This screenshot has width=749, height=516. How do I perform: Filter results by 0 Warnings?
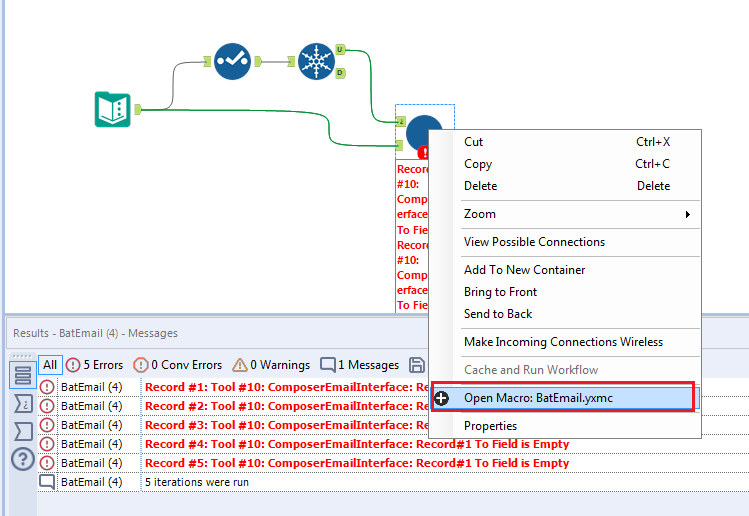tap(271, 365)
